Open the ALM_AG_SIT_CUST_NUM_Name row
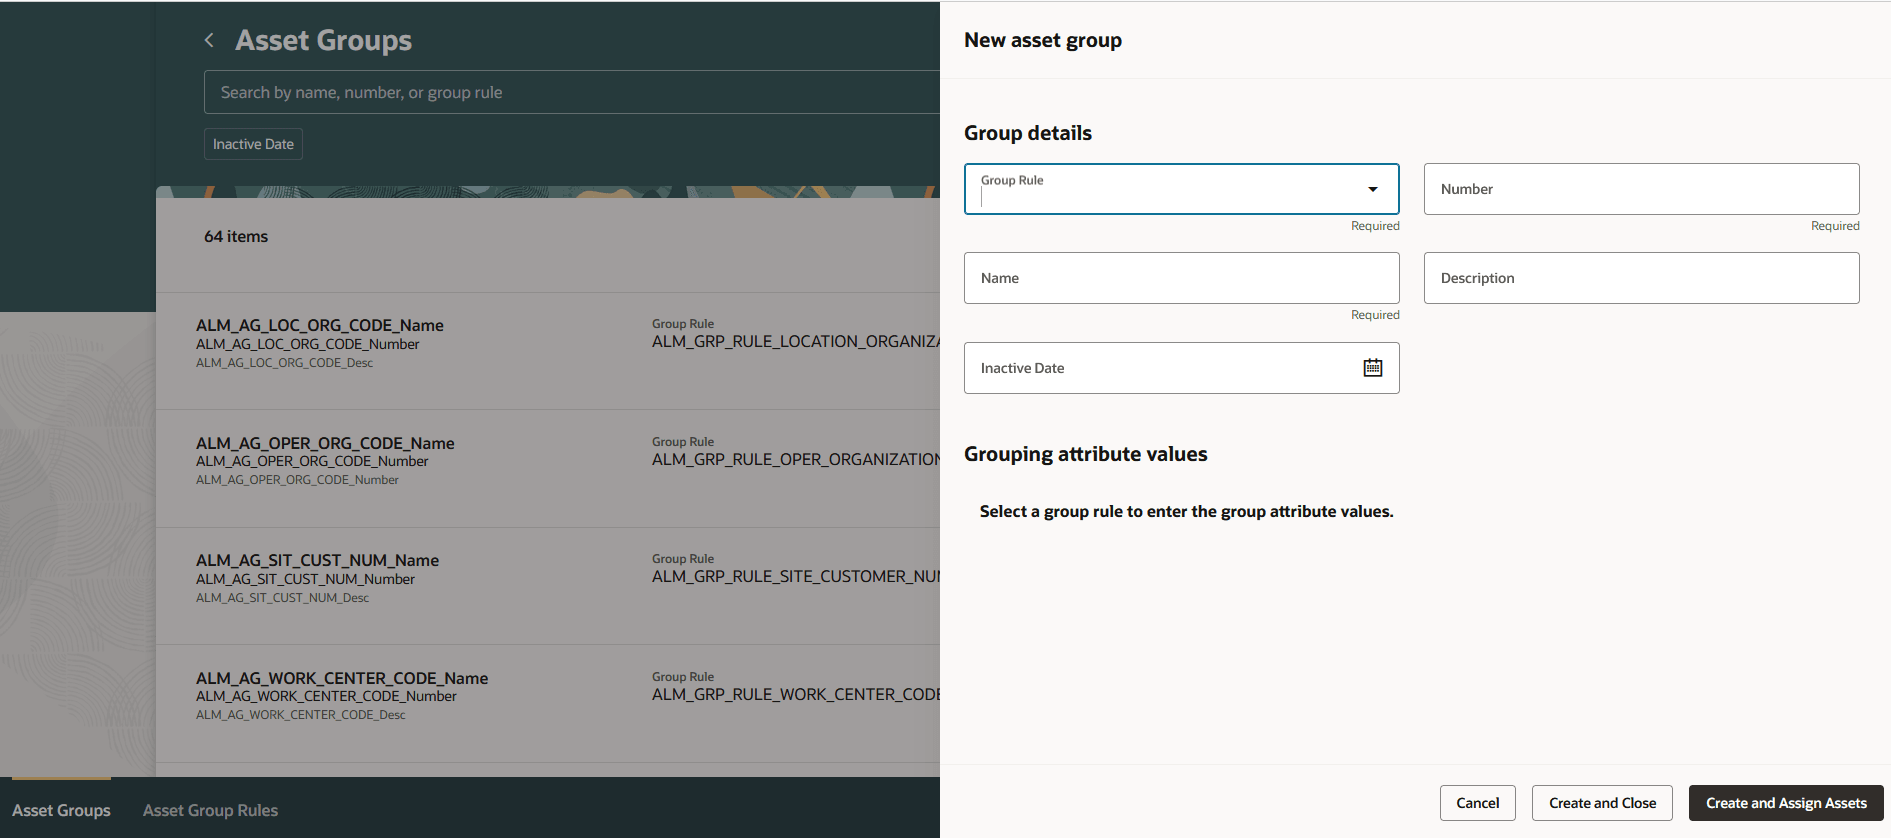 tap(317, 561)
